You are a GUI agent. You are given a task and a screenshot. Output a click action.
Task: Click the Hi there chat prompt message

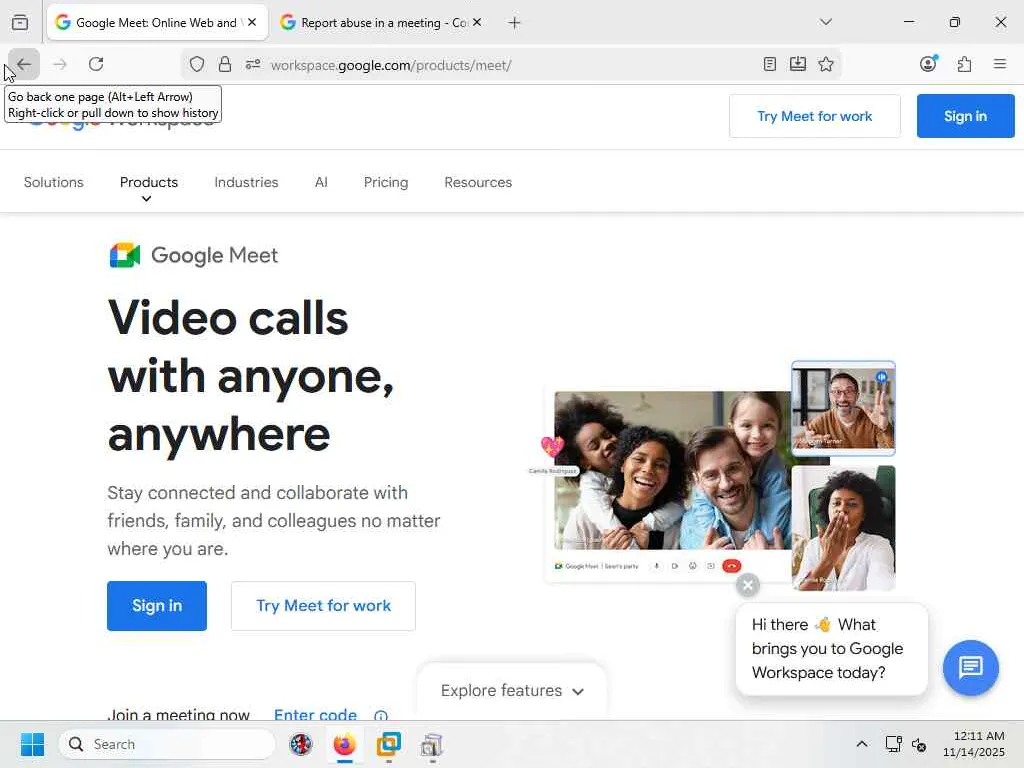click(x=831, y=648)
